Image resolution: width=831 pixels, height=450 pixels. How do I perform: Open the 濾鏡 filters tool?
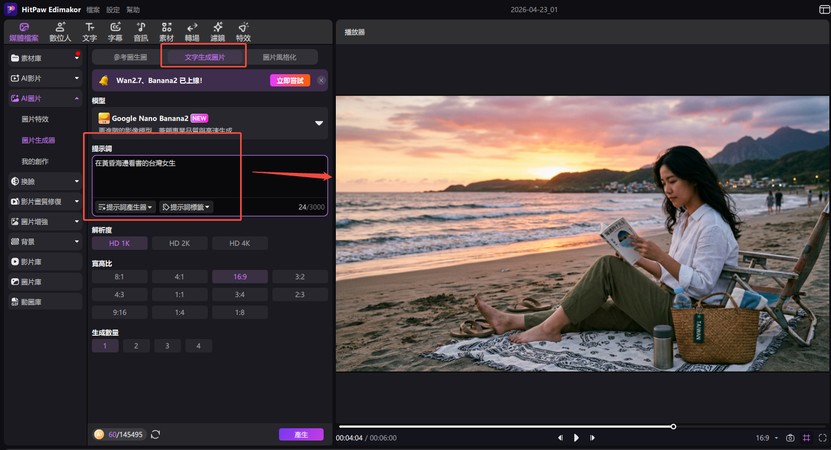pyautogui.click(x=218, y=30)
